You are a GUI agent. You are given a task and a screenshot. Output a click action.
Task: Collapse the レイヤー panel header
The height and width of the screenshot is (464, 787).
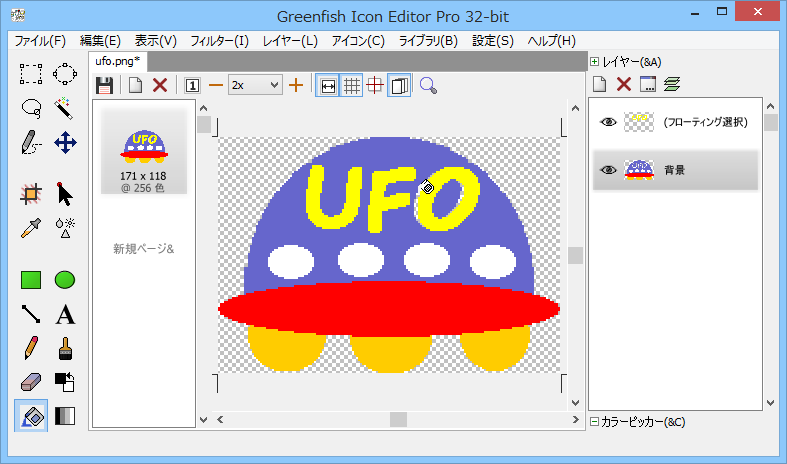[595, 62]
